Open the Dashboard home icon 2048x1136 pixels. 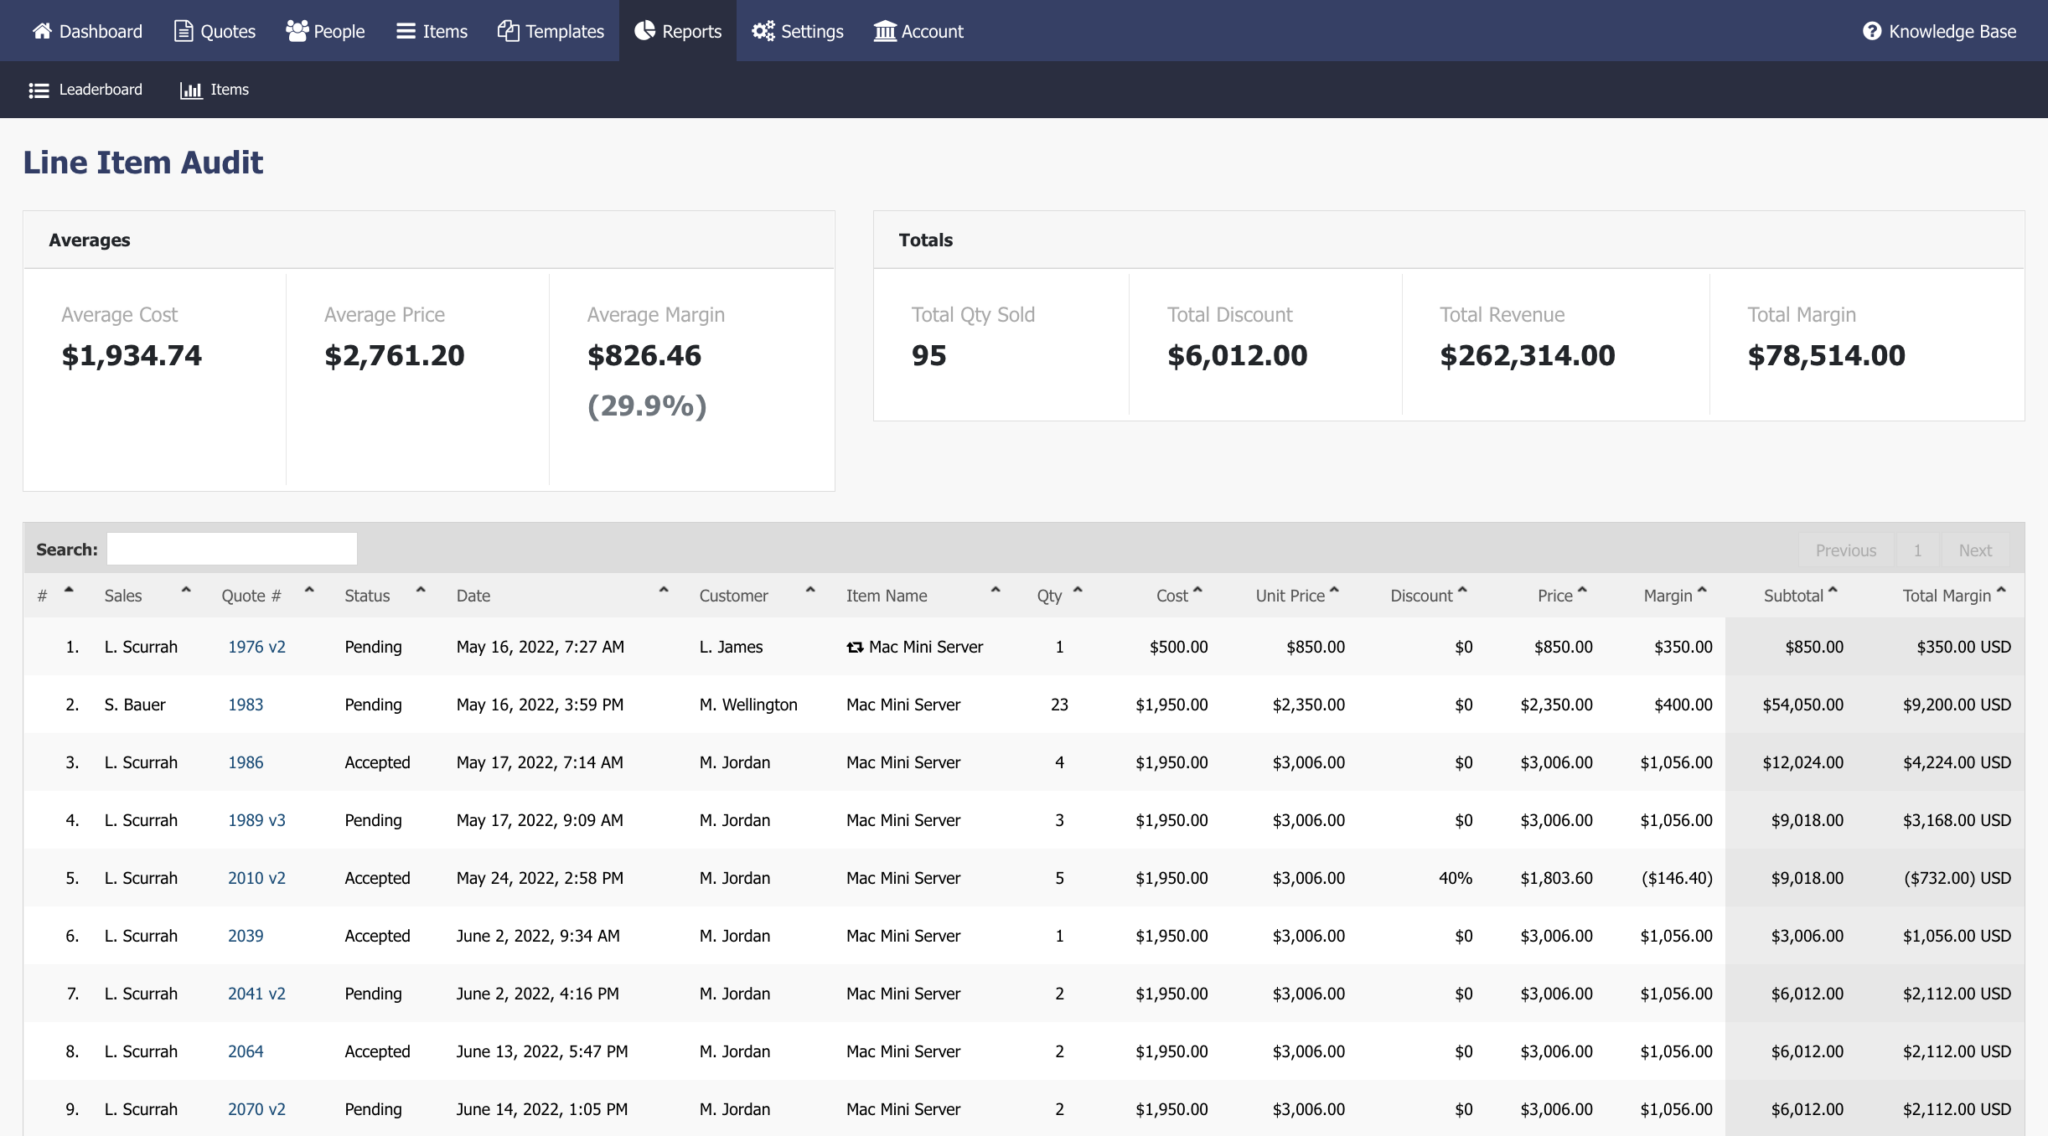coord(41,31)
